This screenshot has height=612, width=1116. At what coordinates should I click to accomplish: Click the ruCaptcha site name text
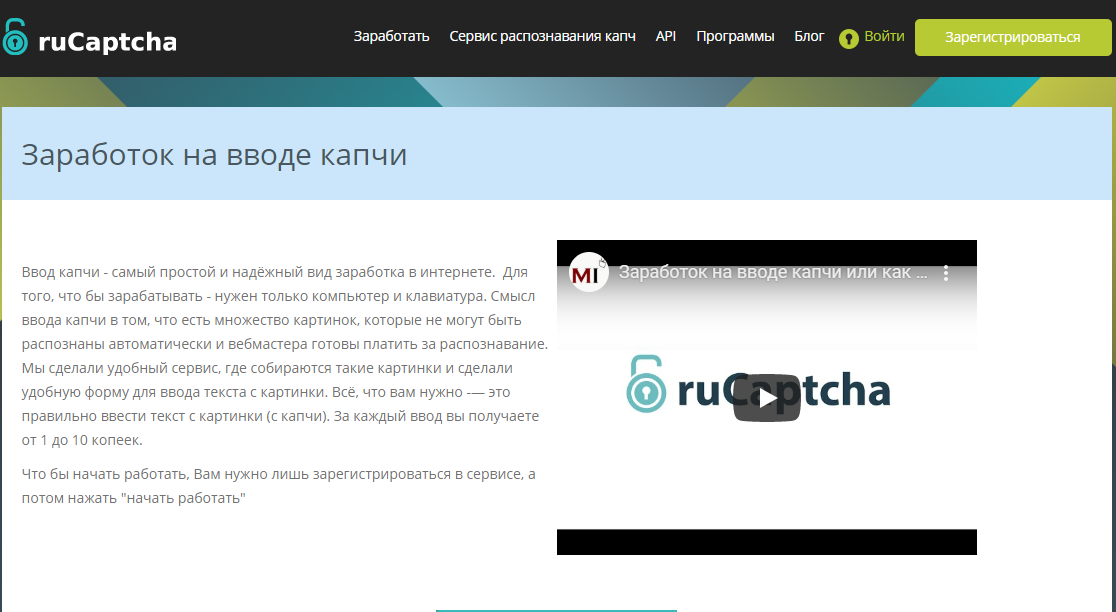[x=107, y=42]
